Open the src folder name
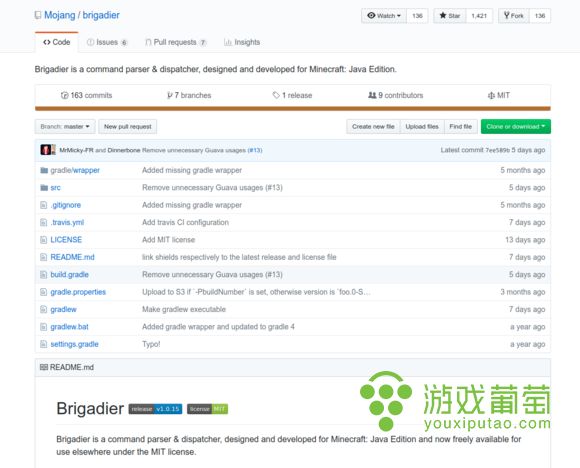The height and width of the screenshot is (468, 580). (55, 188)
